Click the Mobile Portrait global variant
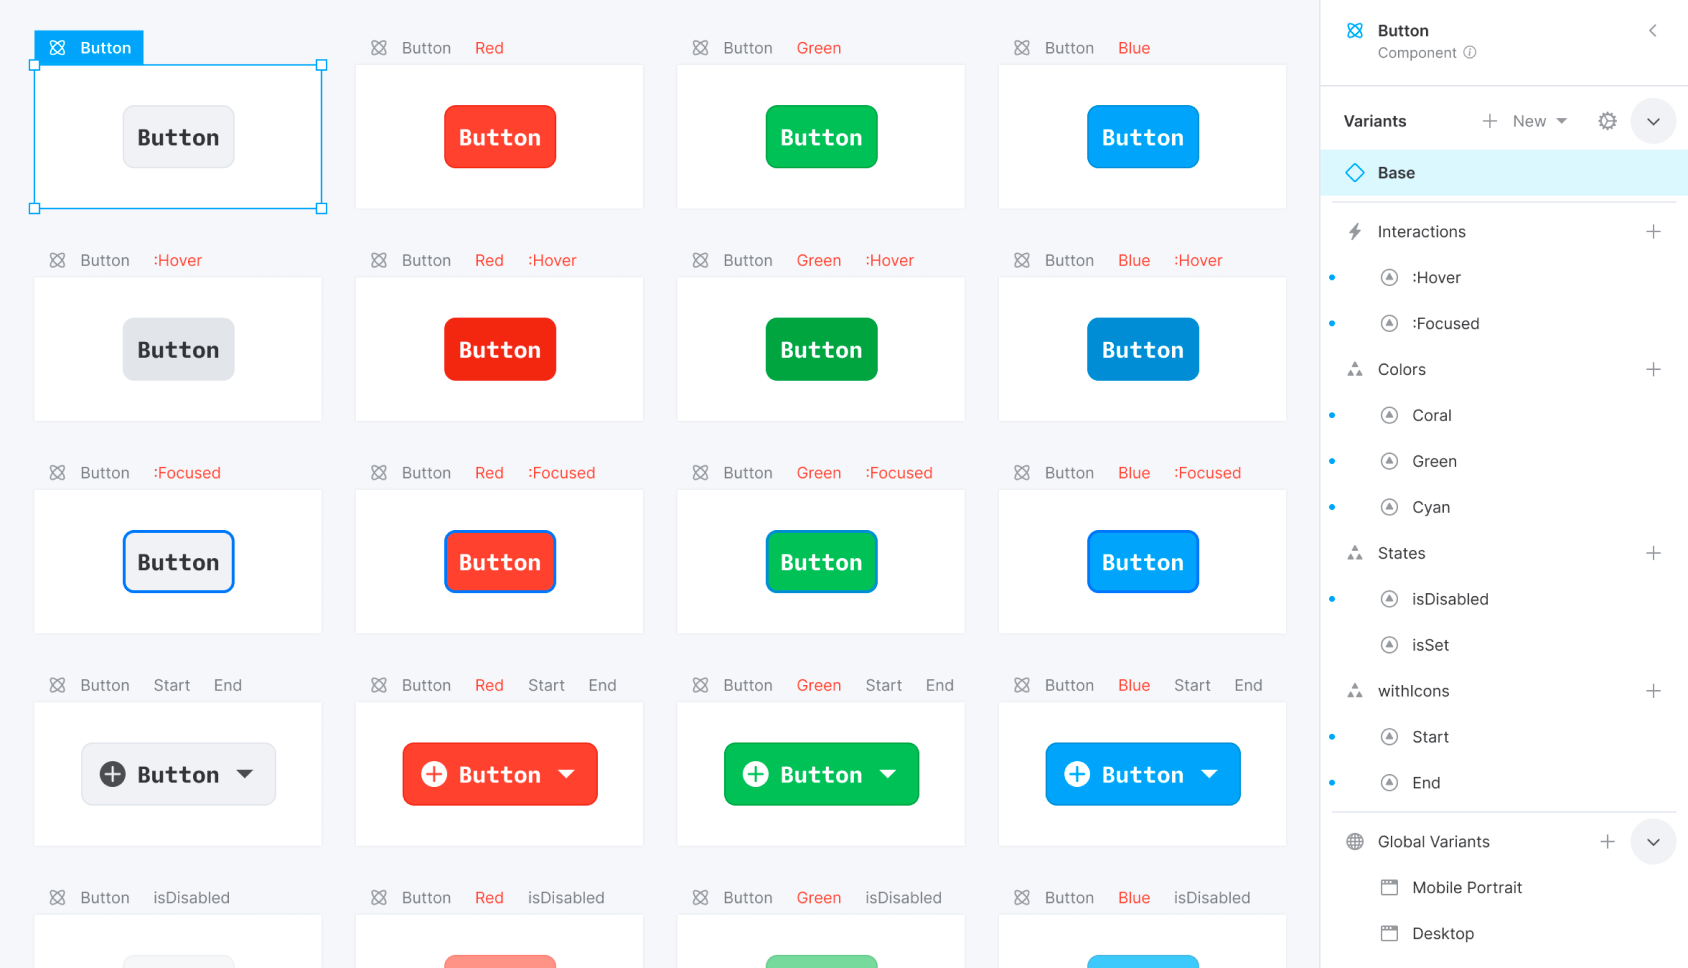 (1467, 888)
